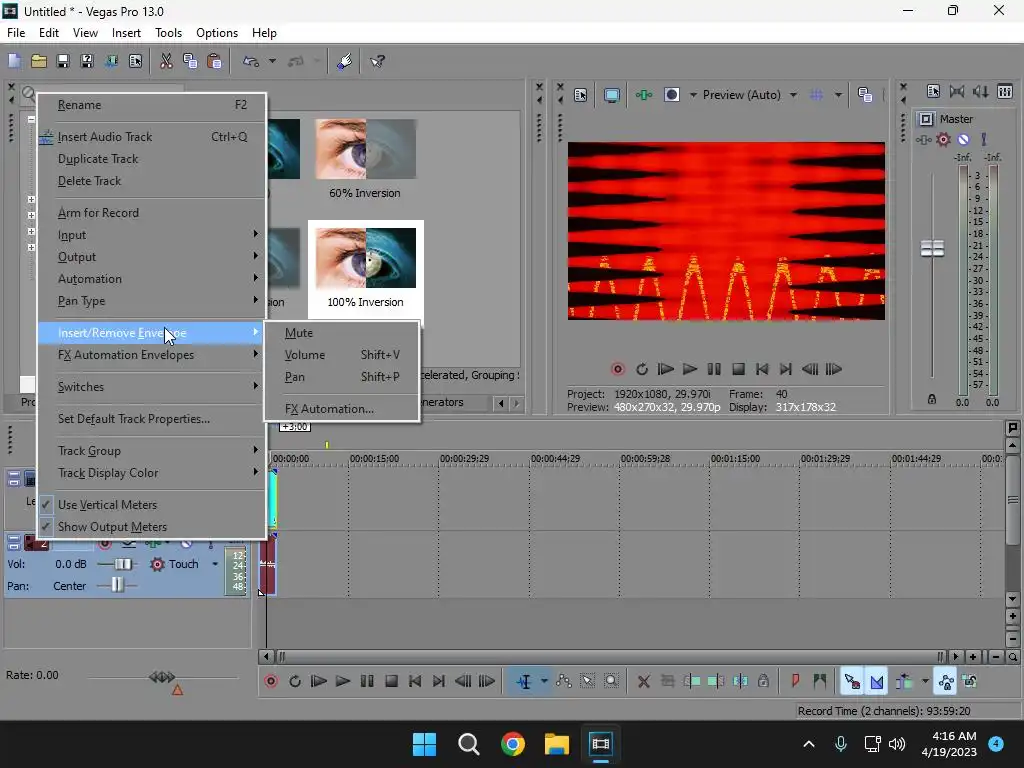The width and height of the screenshot is (1024, 768).
Task: Click the Cut scissors icon
Action: pos(167,61)
